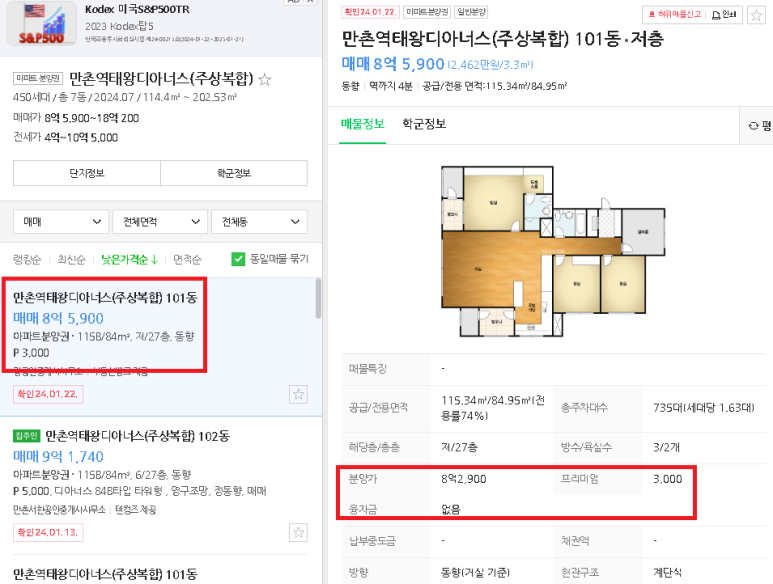The width and height of the screenshot is (773, 584).
Task: Switch to the 학군정보 tab
Action: click(x=424, y=124)
